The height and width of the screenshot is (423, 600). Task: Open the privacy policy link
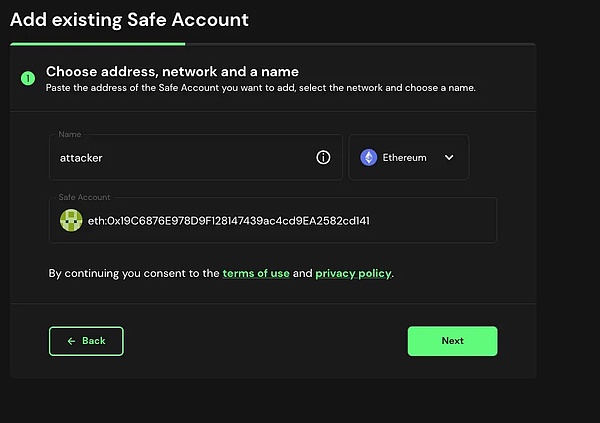(353, 273)
